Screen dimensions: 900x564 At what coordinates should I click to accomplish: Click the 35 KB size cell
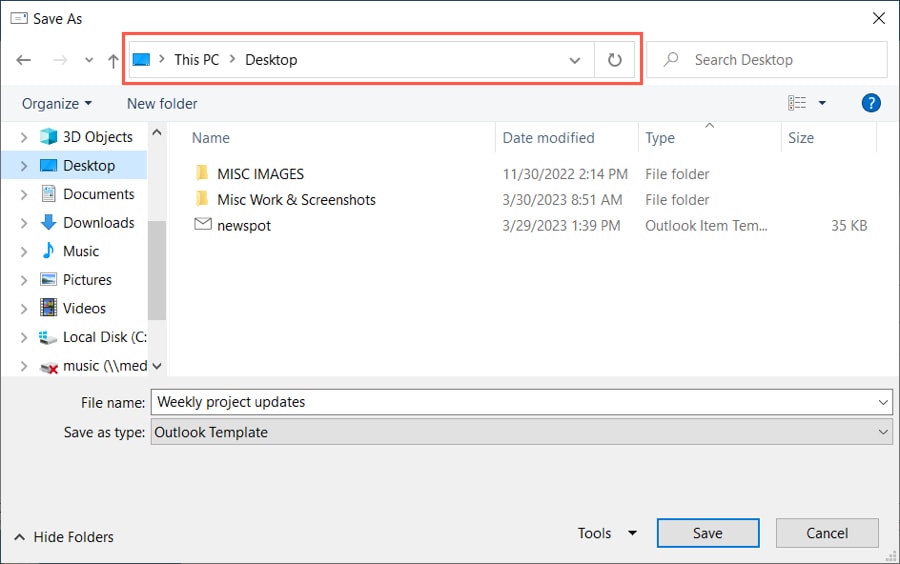[x=849, y=225]
